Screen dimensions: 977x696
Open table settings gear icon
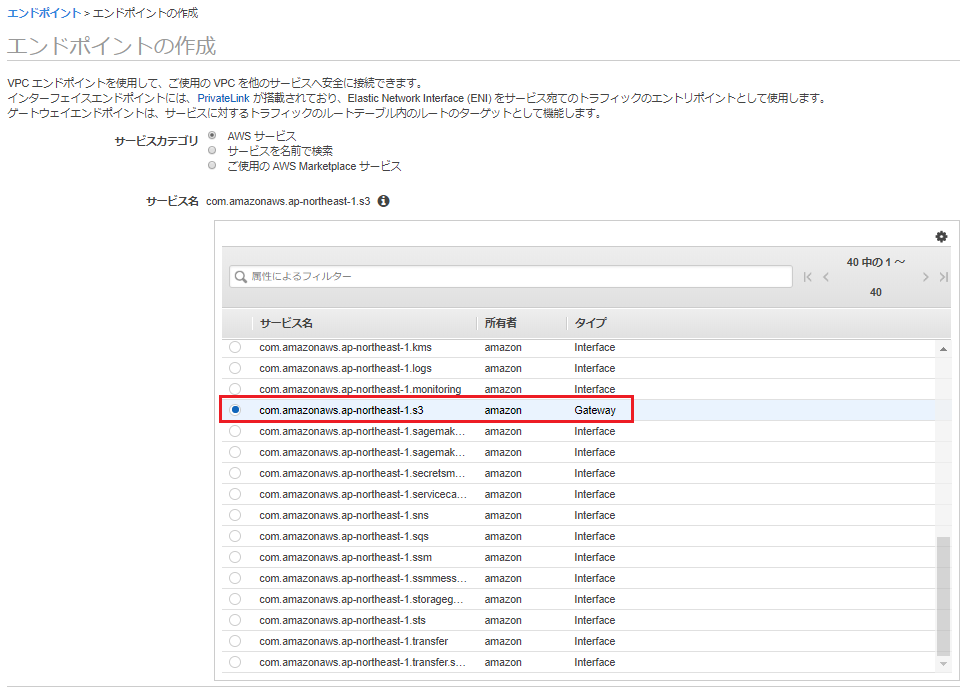[941, 237]
